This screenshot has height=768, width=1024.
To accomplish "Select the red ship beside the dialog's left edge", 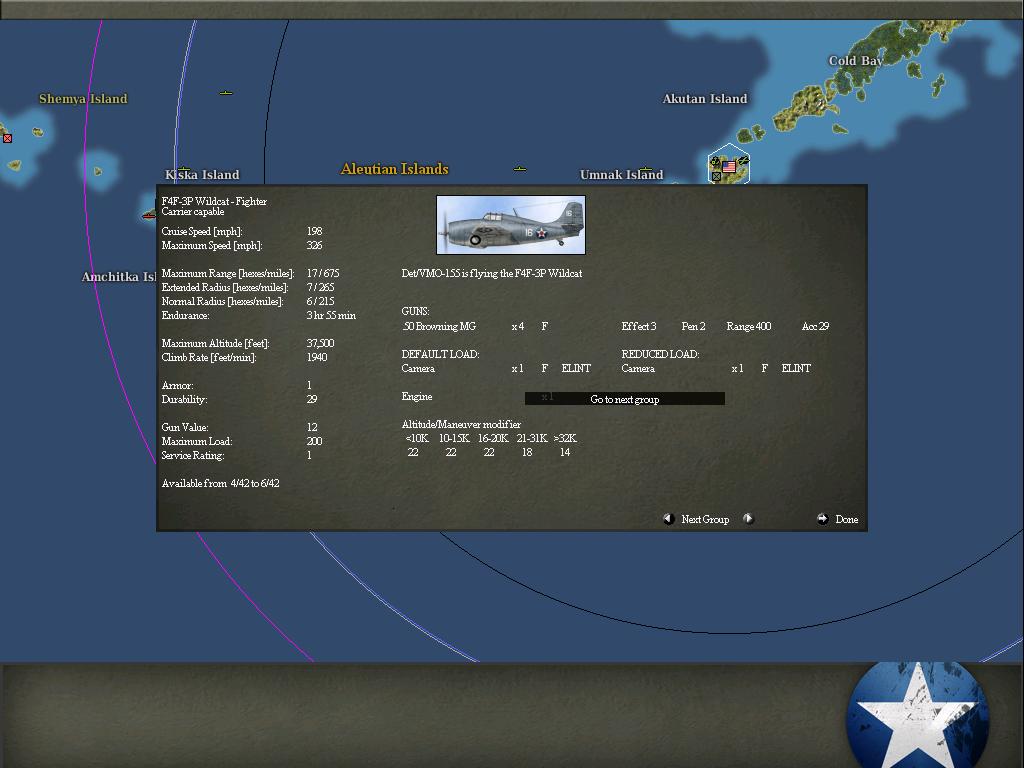I will (x=149, y=216).
